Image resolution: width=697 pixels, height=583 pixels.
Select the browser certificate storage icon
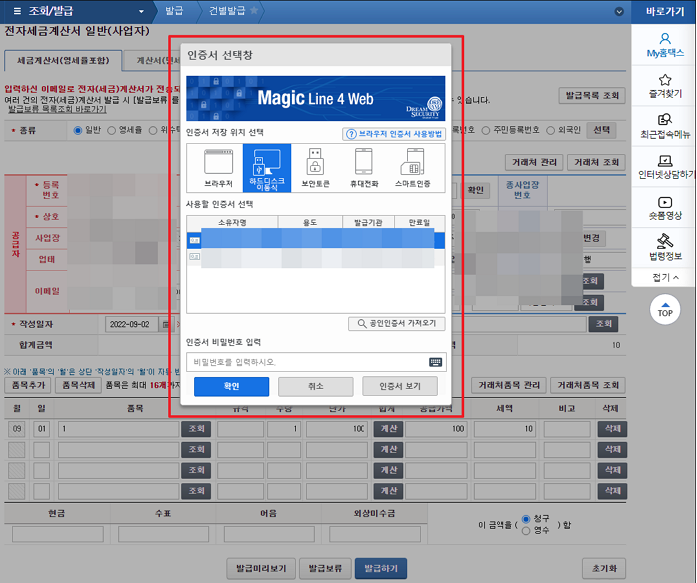[x=218, y=168]
